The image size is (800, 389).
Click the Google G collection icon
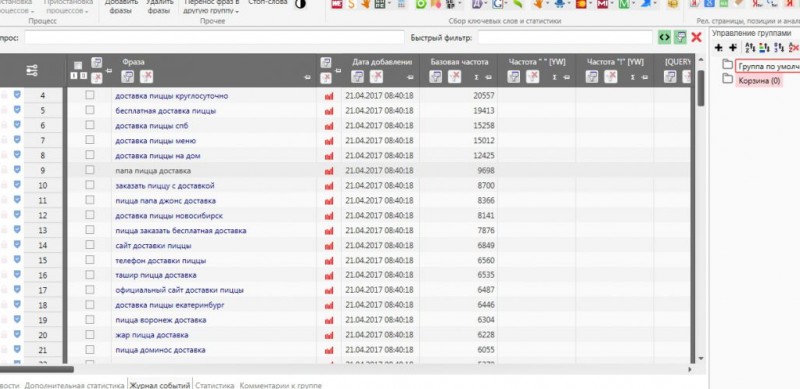(x=499, y=4)
